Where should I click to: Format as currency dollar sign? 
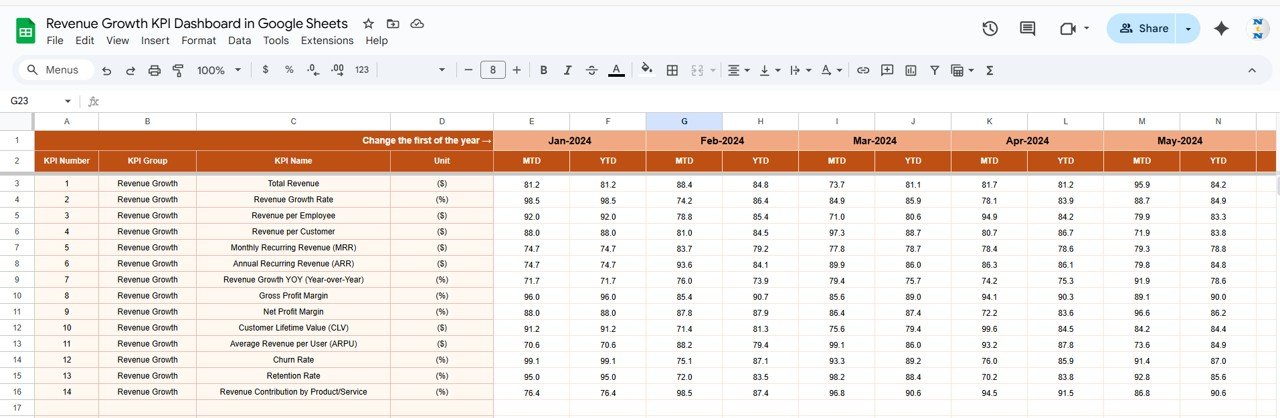[265, 70]
